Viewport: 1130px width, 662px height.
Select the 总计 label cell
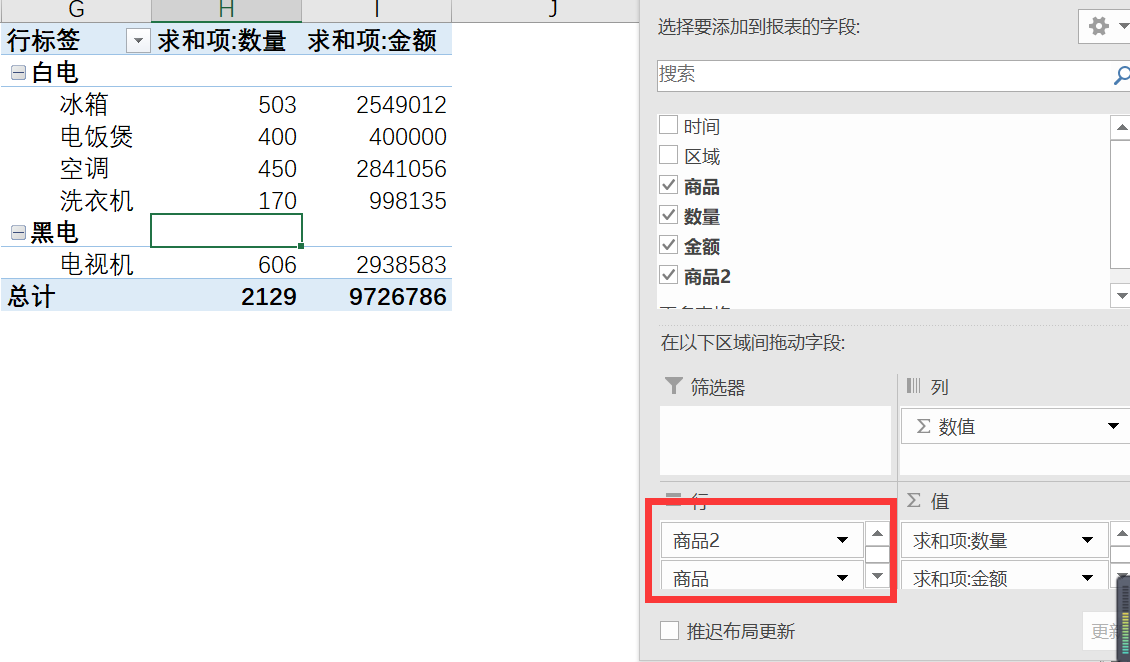tap(76, 296)
